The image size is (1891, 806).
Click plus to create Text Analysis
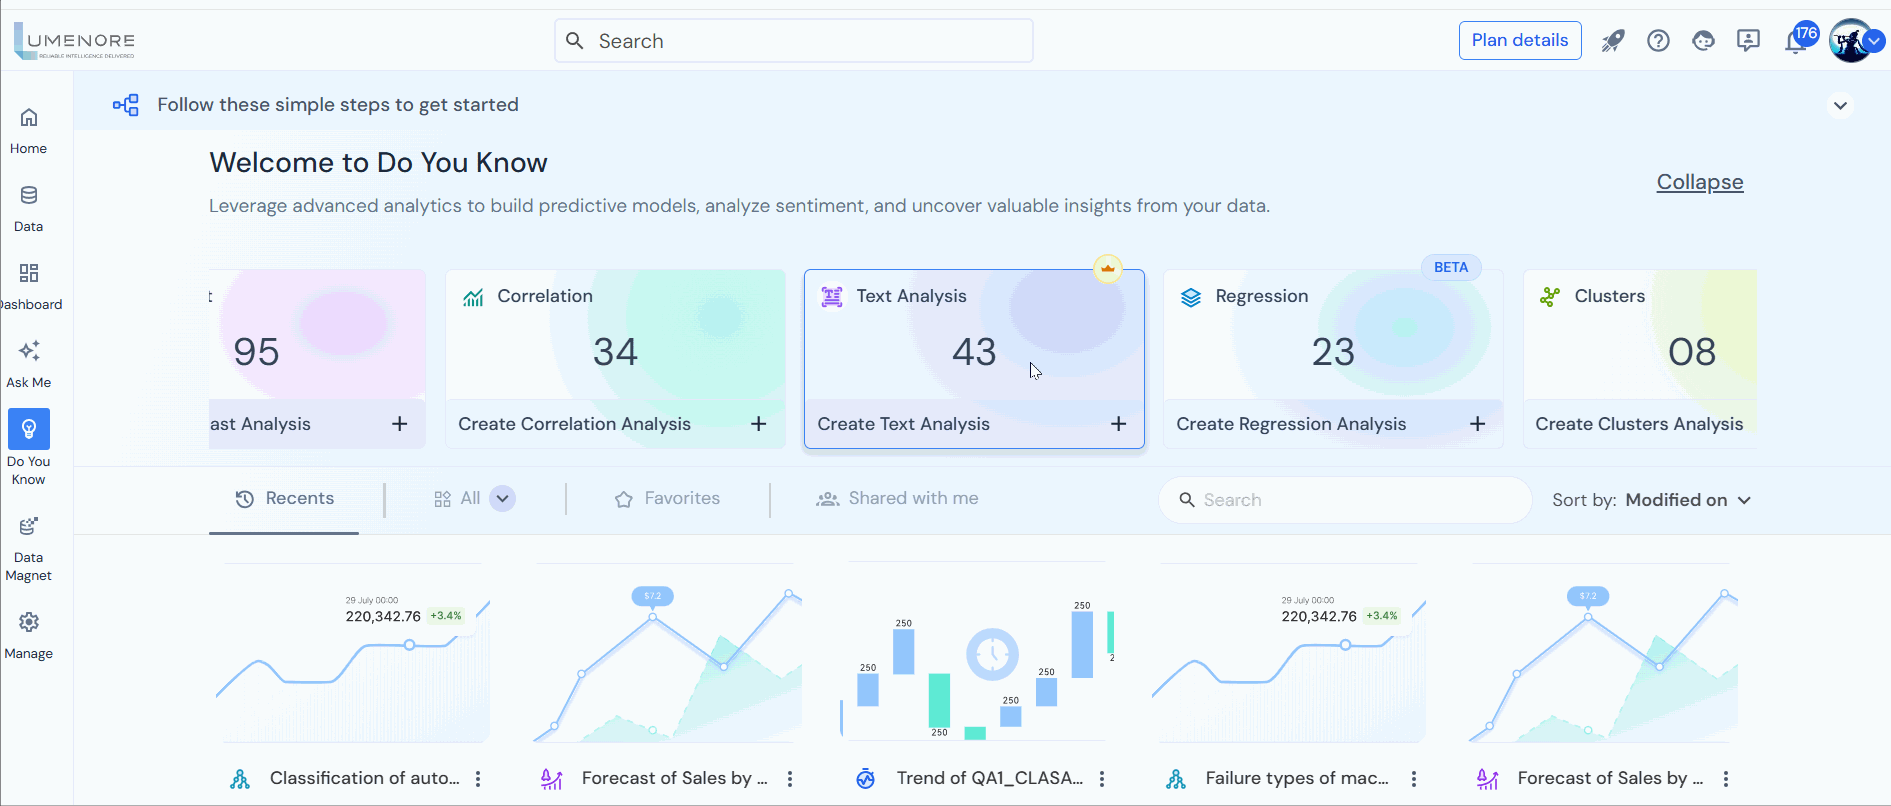[1118, 424]
